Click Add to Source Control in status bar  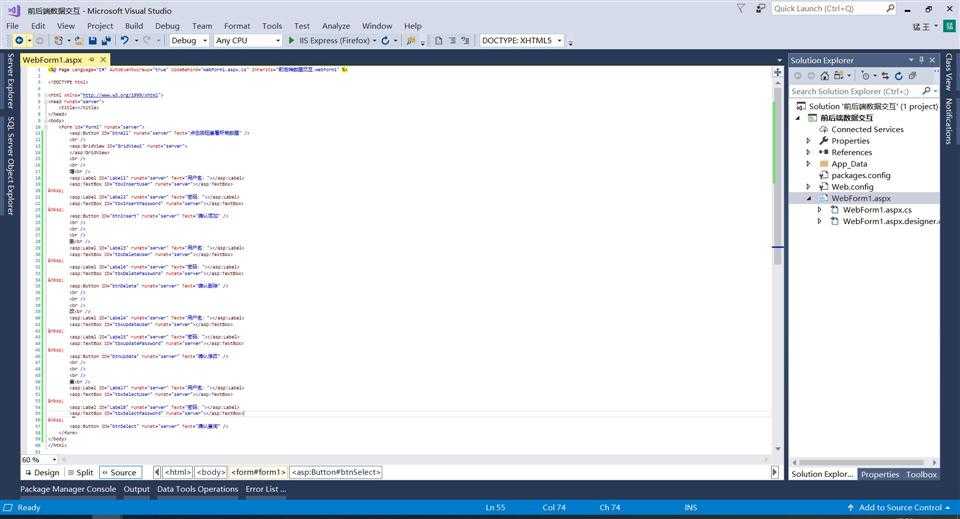click(x=899, y=507)
